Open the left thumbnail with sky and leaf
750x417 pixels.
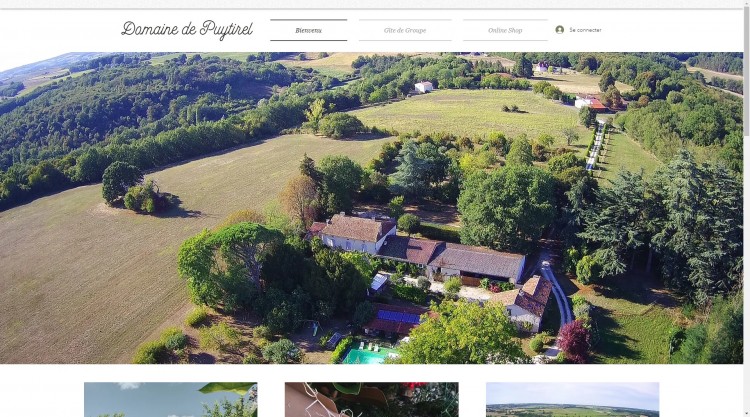tap(171, 399)
